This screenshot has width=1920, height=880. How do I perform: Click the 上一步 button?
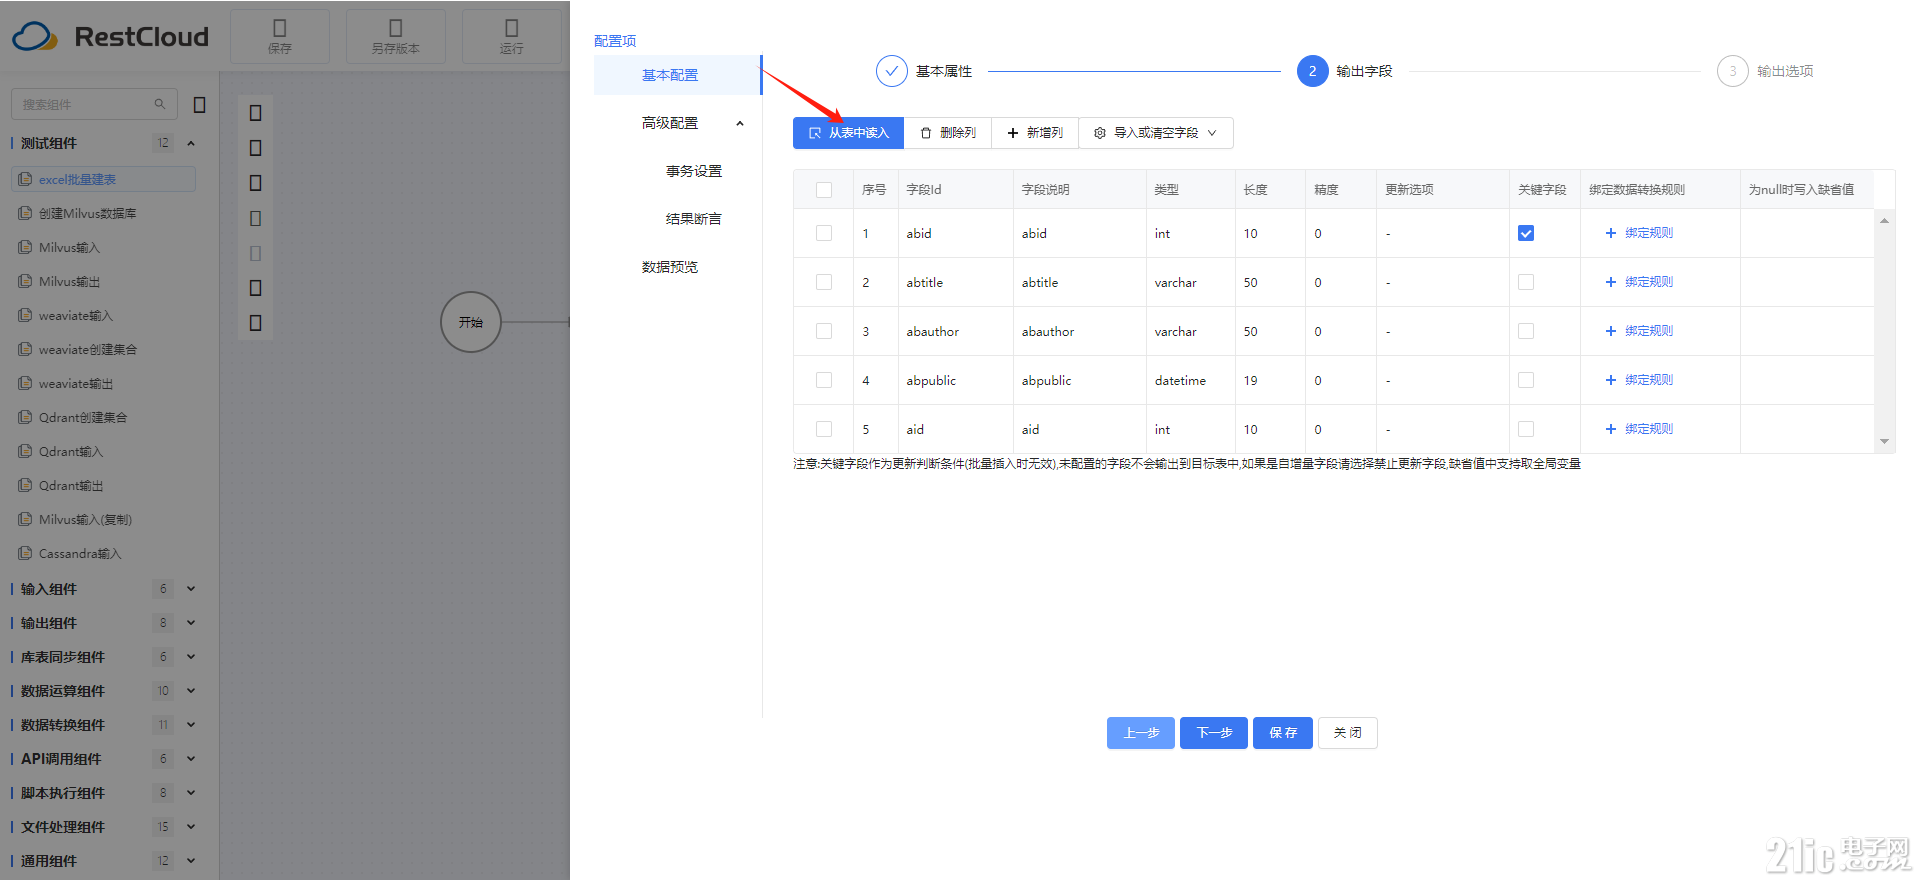click(1141, 733)
